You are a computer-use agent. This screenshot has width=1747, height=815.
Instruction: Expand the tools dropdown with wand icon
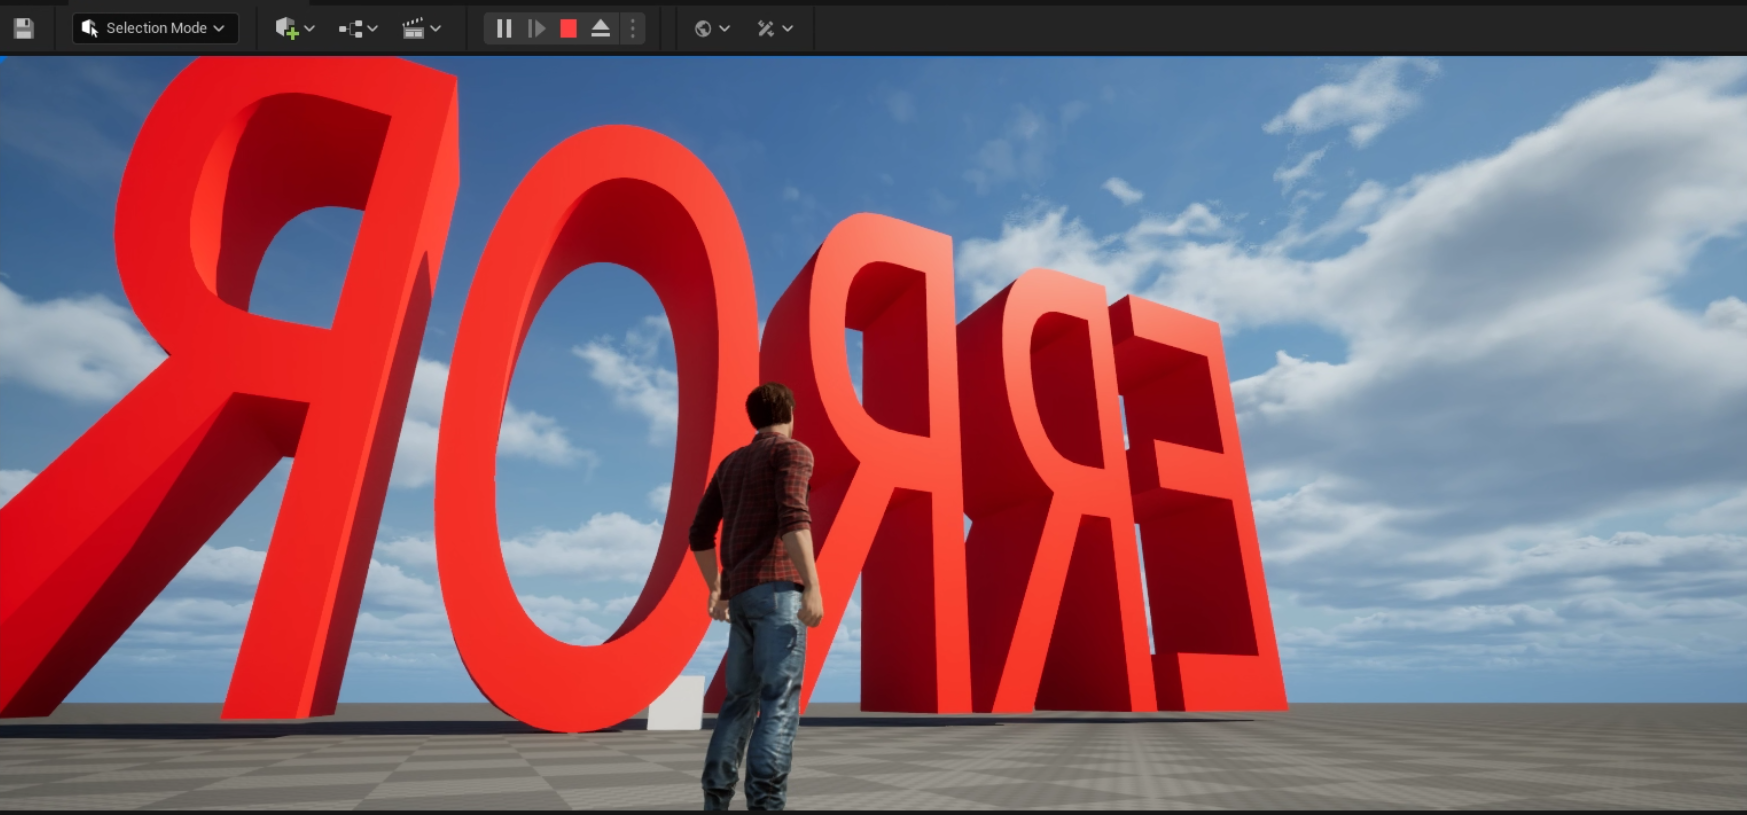click(x=774, y=28)
